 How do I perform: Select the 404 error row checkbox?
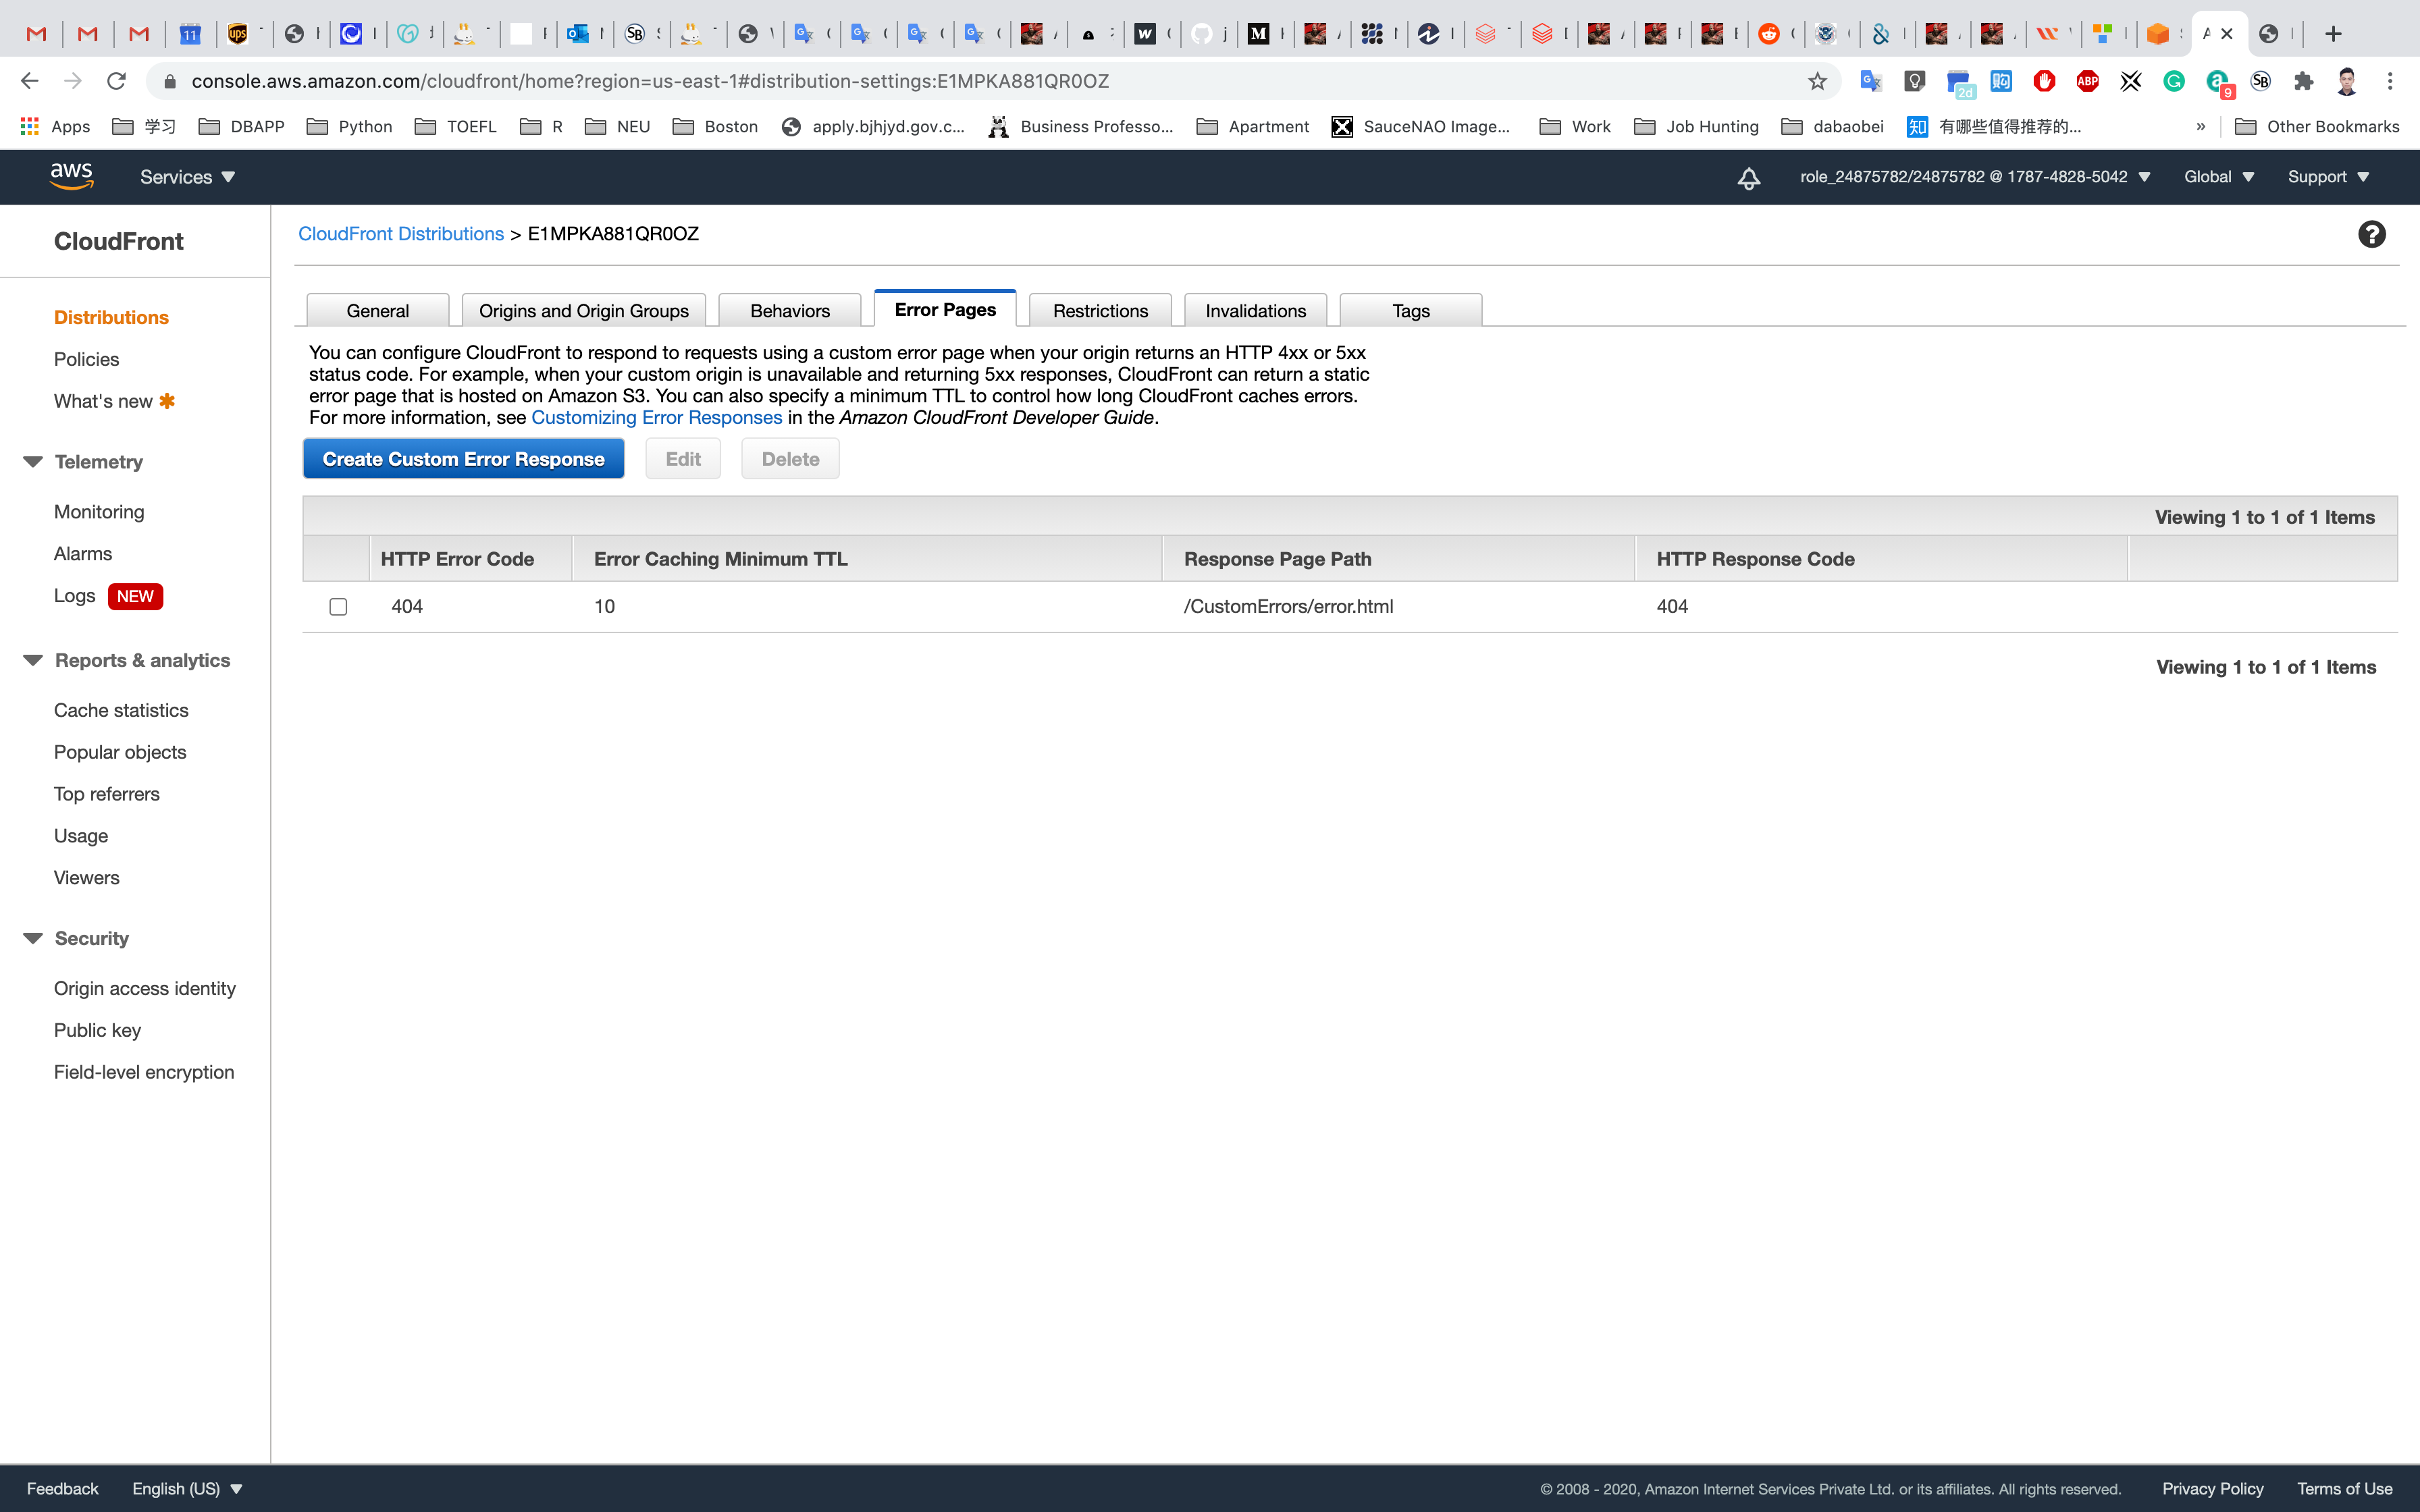pyautogui.click(x=338, y=607)
